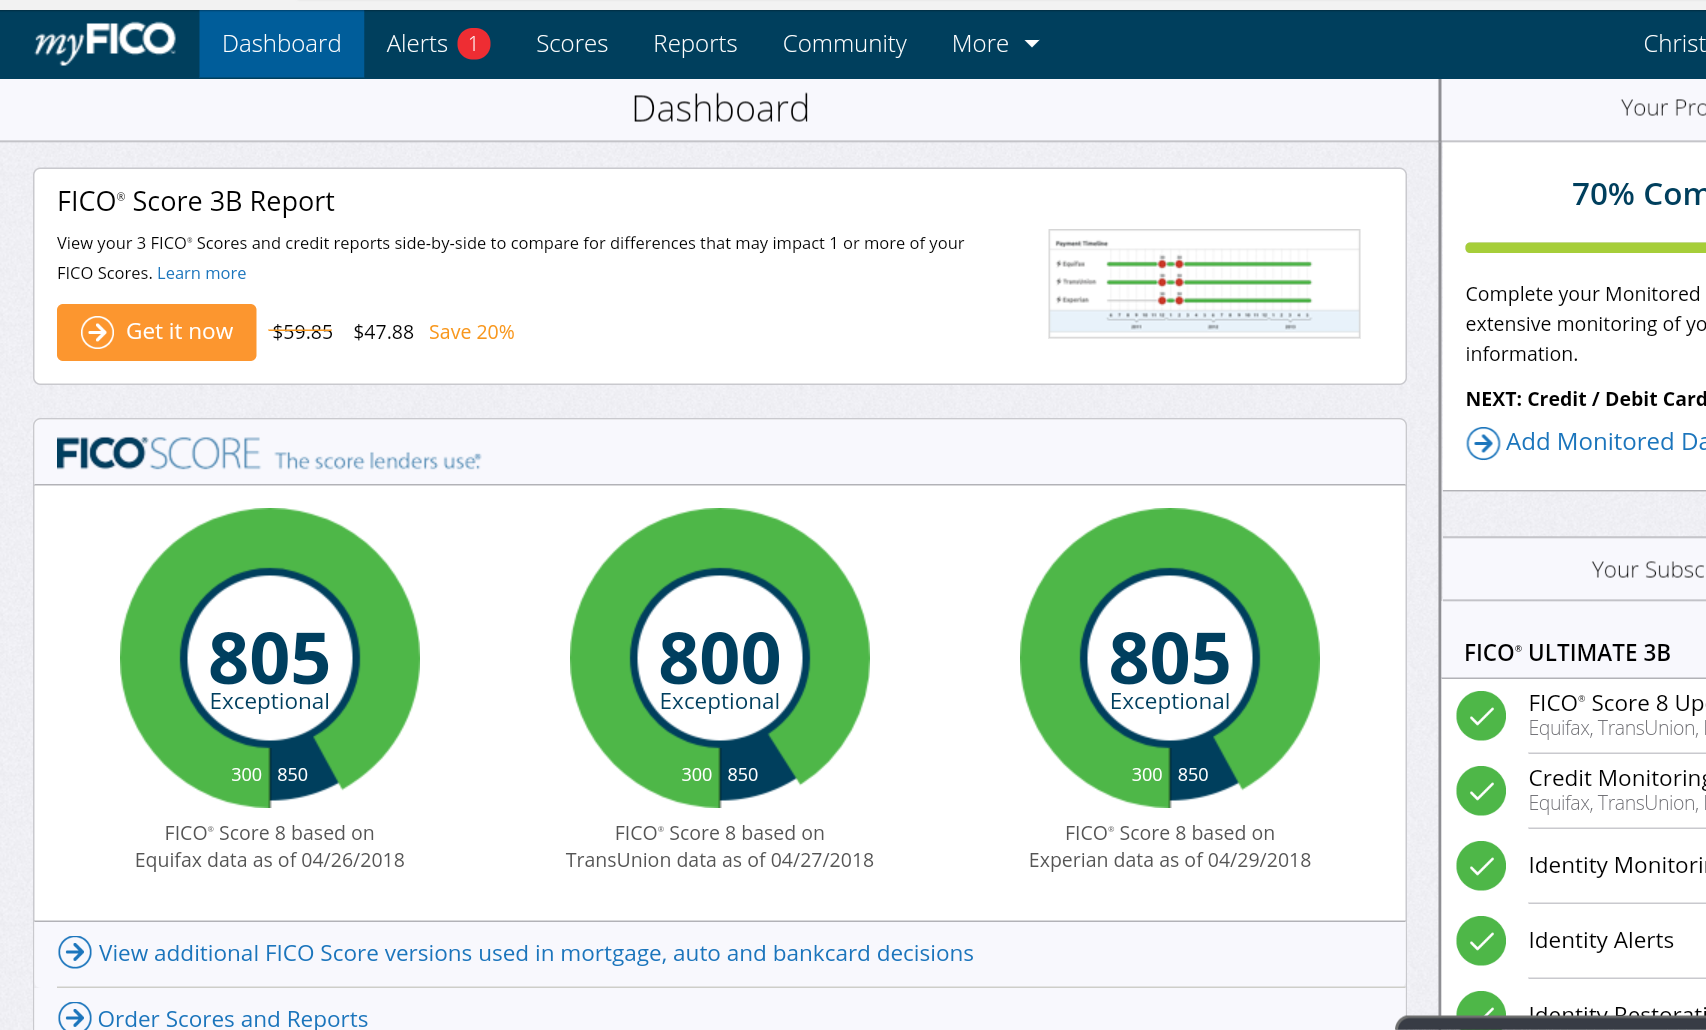Click the FICO Score logo header
The image size is (1706, 1030).
(x=268, y=455)
